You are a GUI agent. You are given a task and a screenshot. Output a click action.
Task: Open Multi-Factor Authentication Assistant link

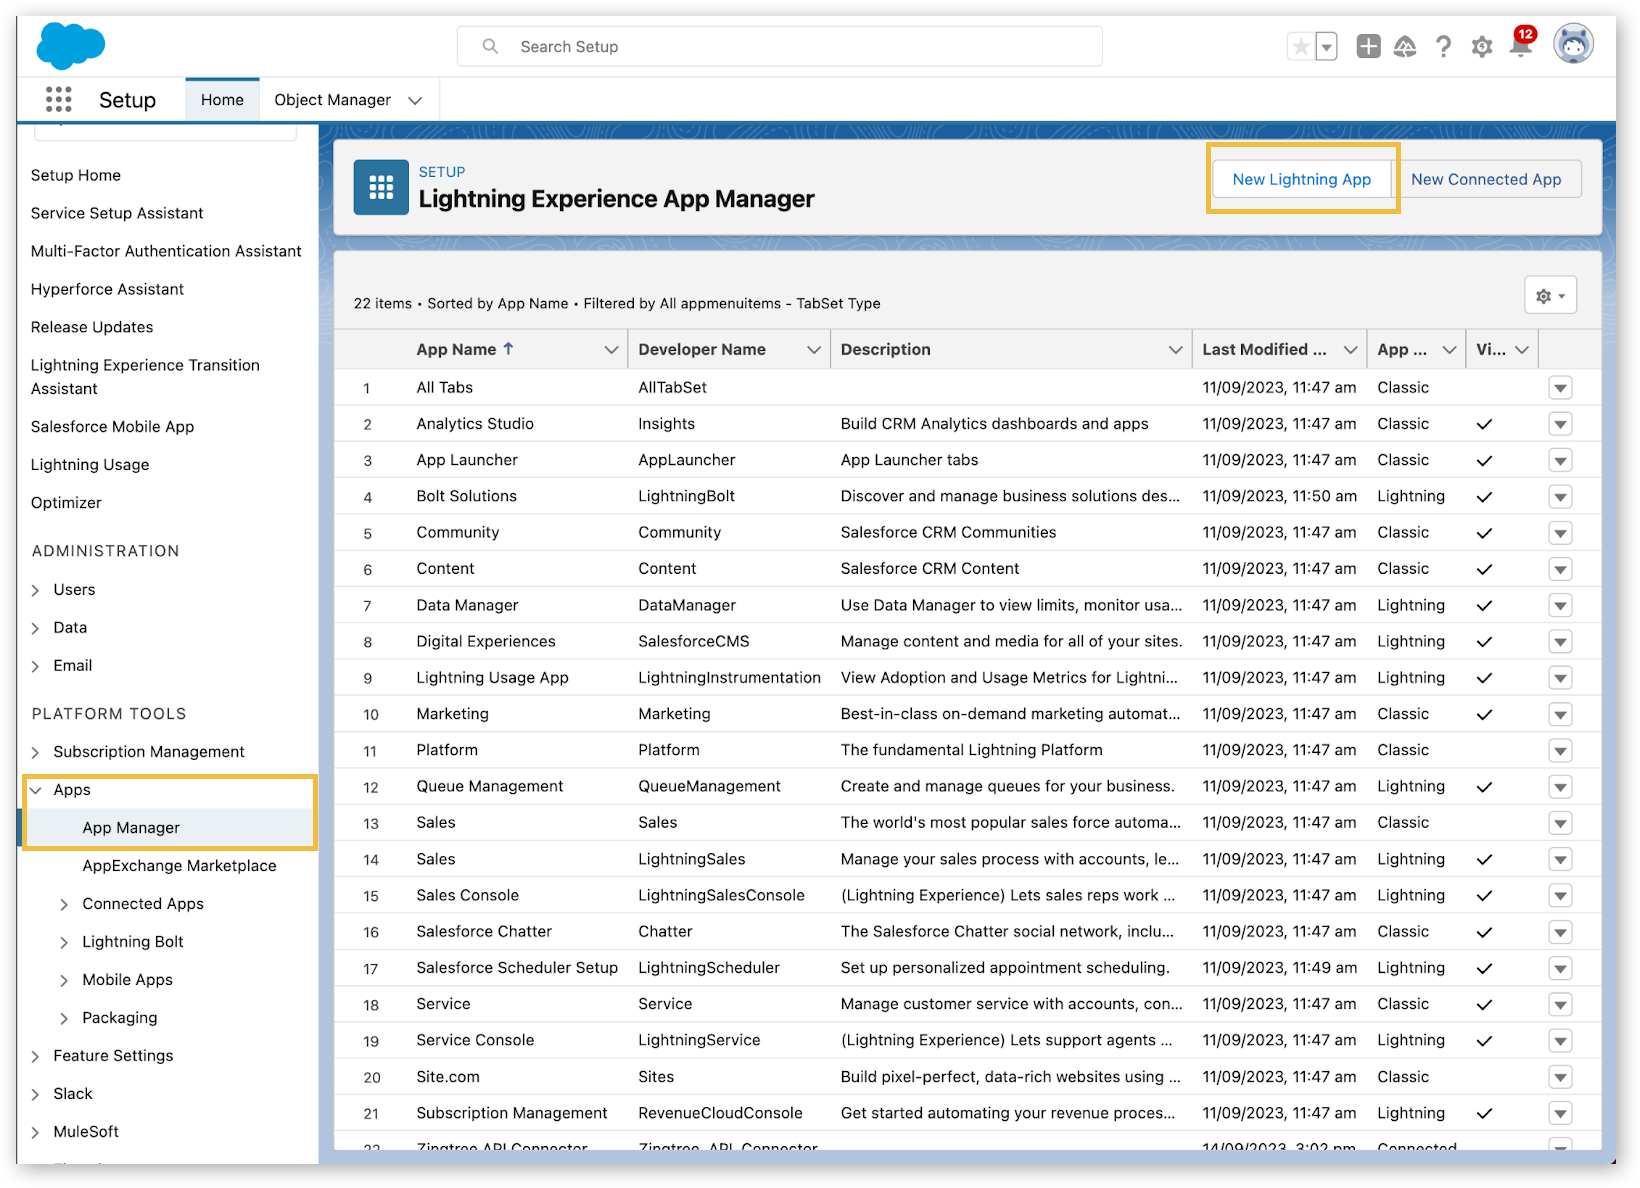pos(166,251)
